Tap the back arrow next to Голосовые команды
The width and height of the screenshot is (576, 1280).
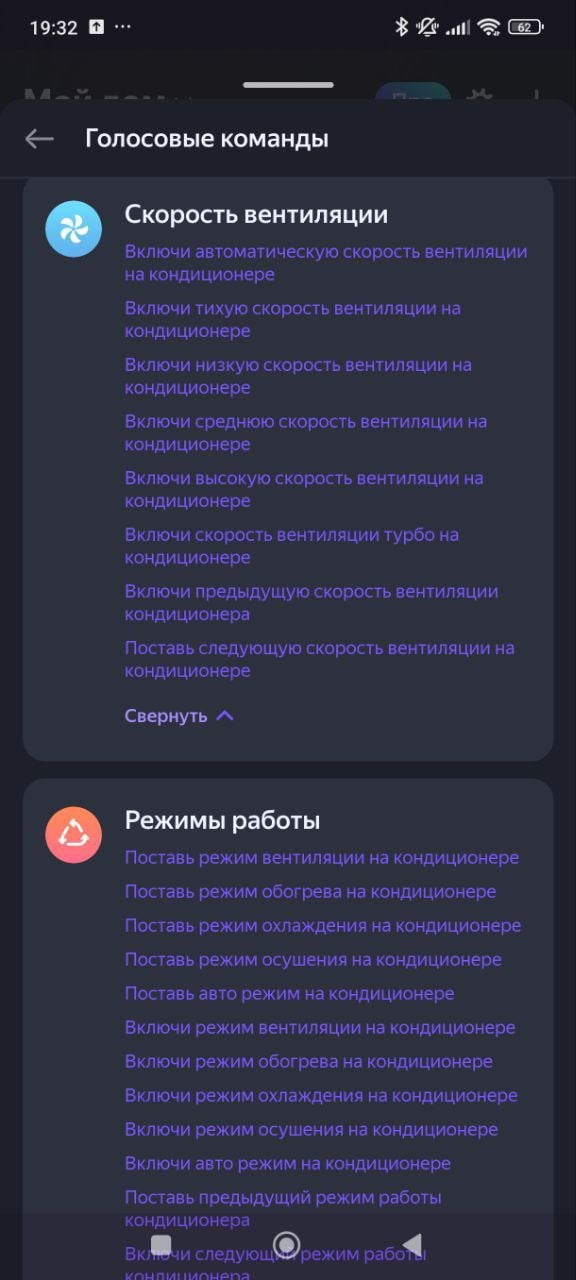(x=39, y=139)
